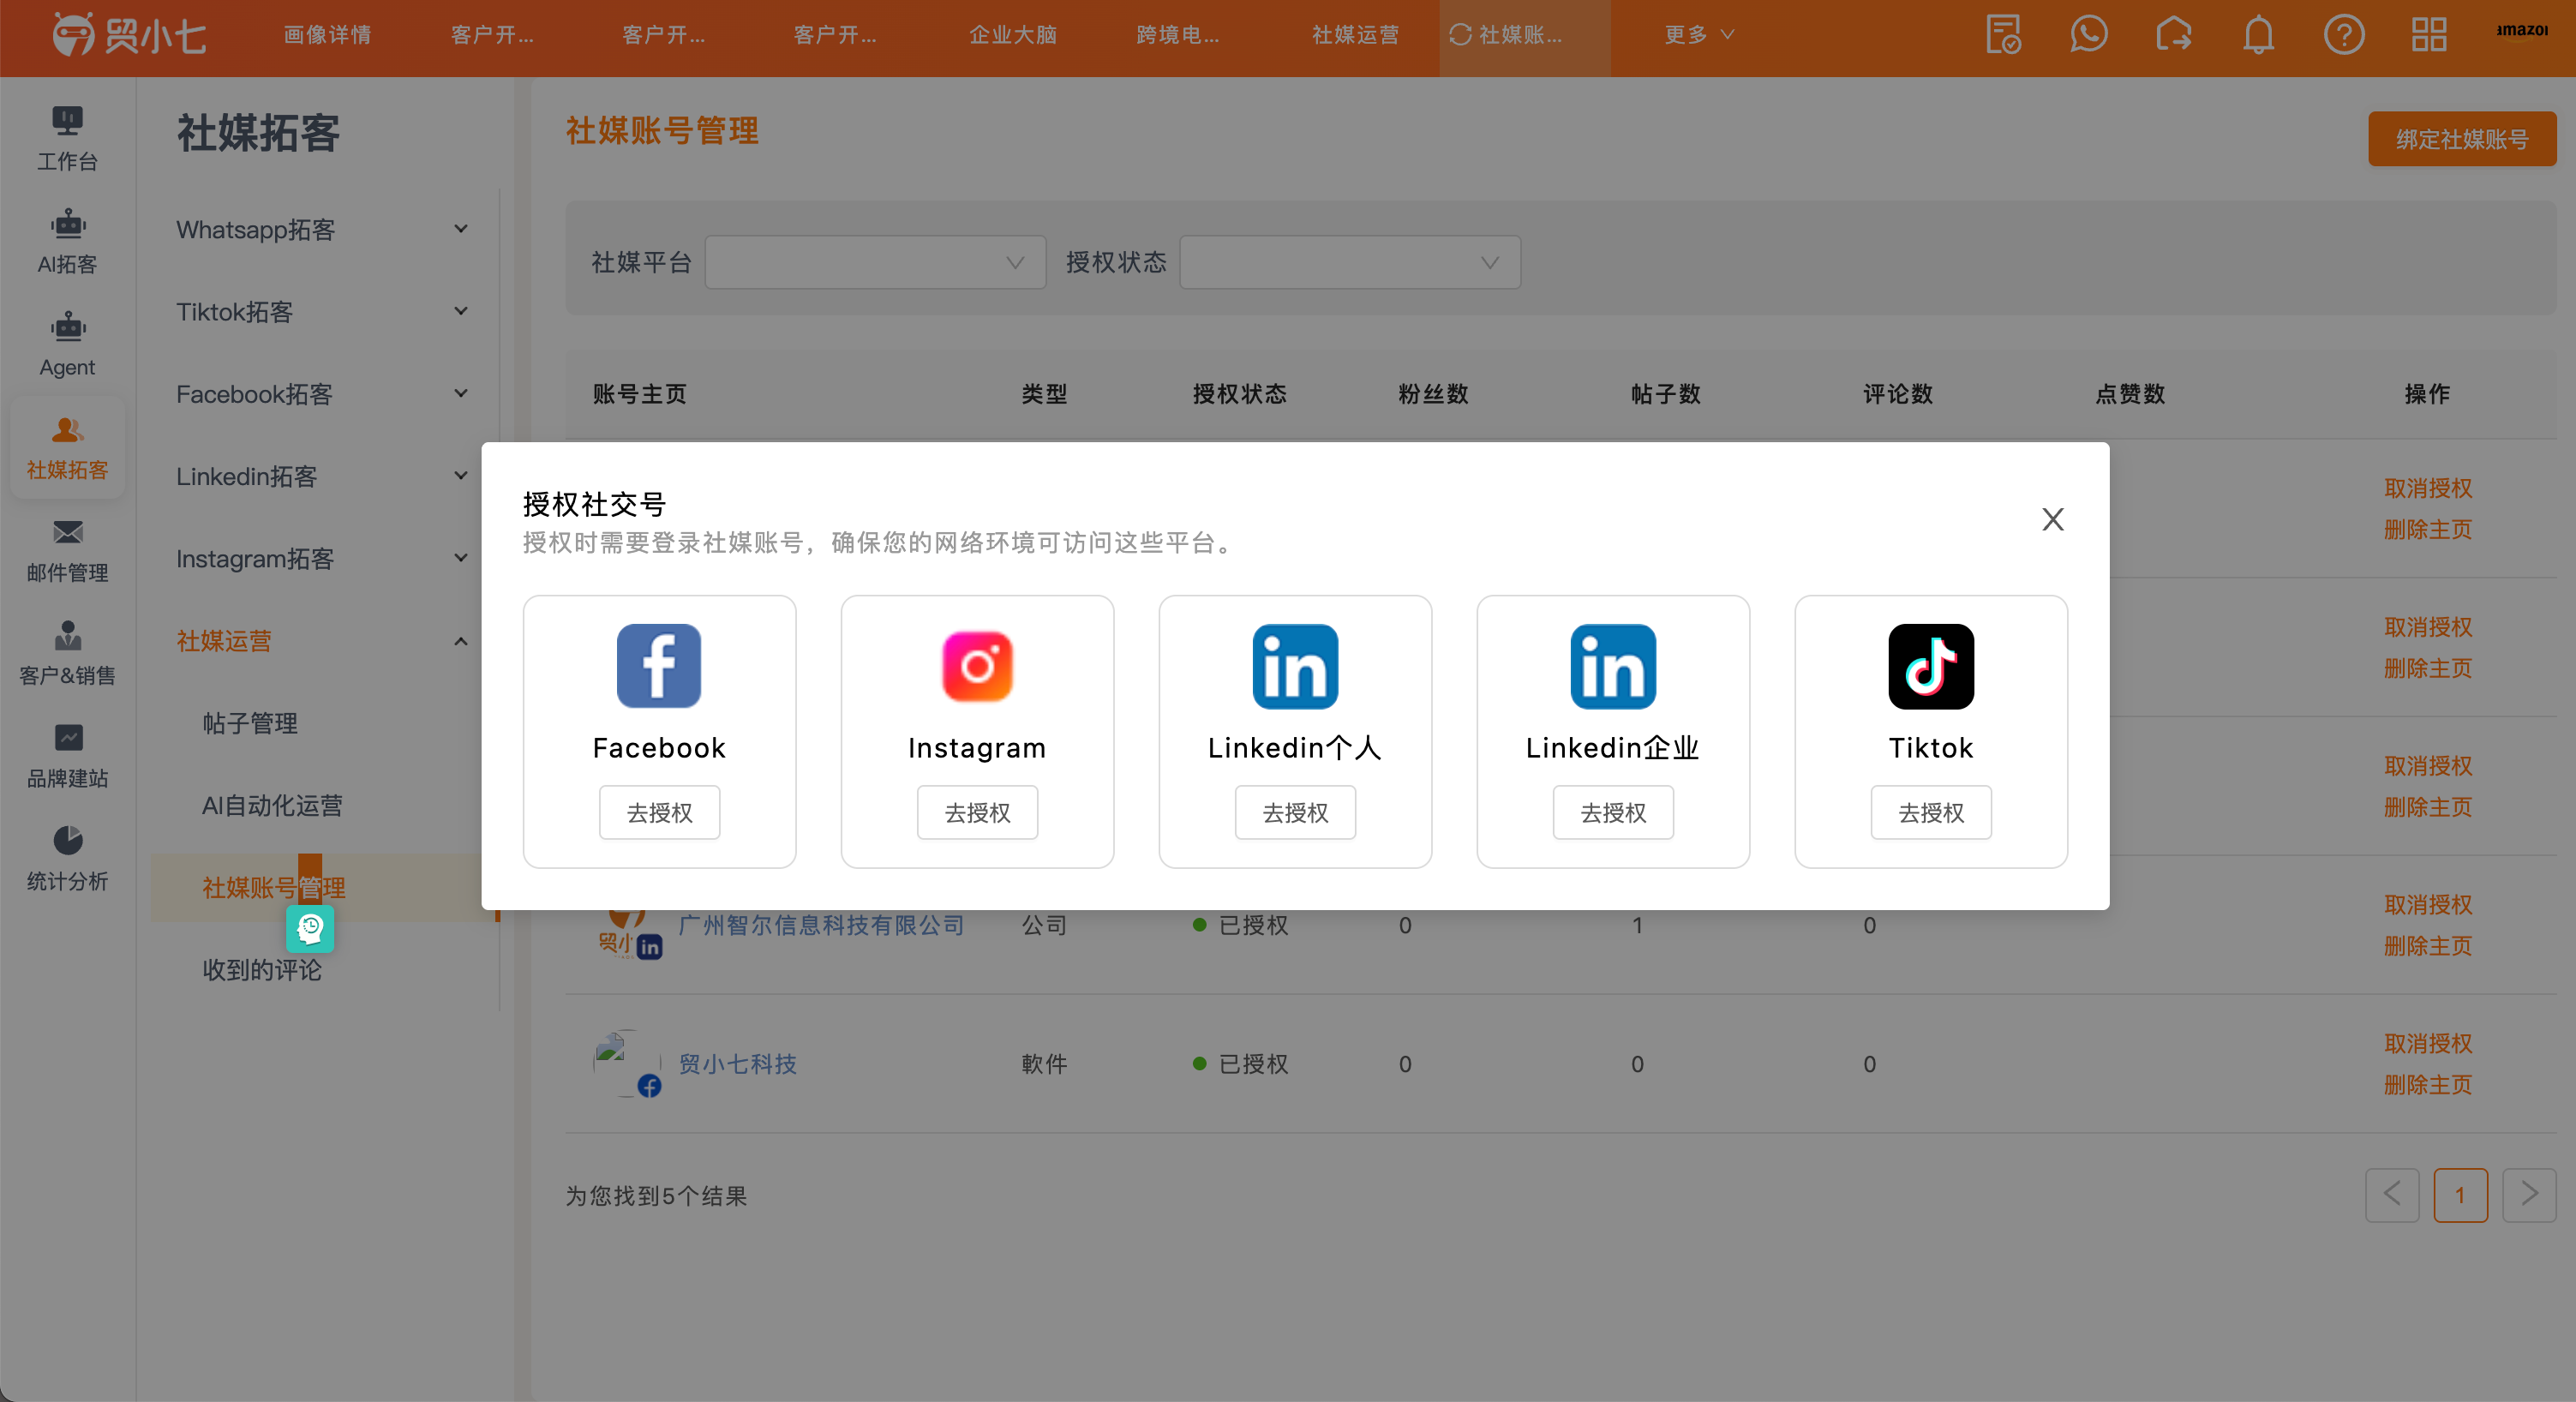This screenshot has width=2576, height=1402.
Task: Switch to the 社媒运营 top tab
Action: pyautogui.click(x=1355, y=35)
